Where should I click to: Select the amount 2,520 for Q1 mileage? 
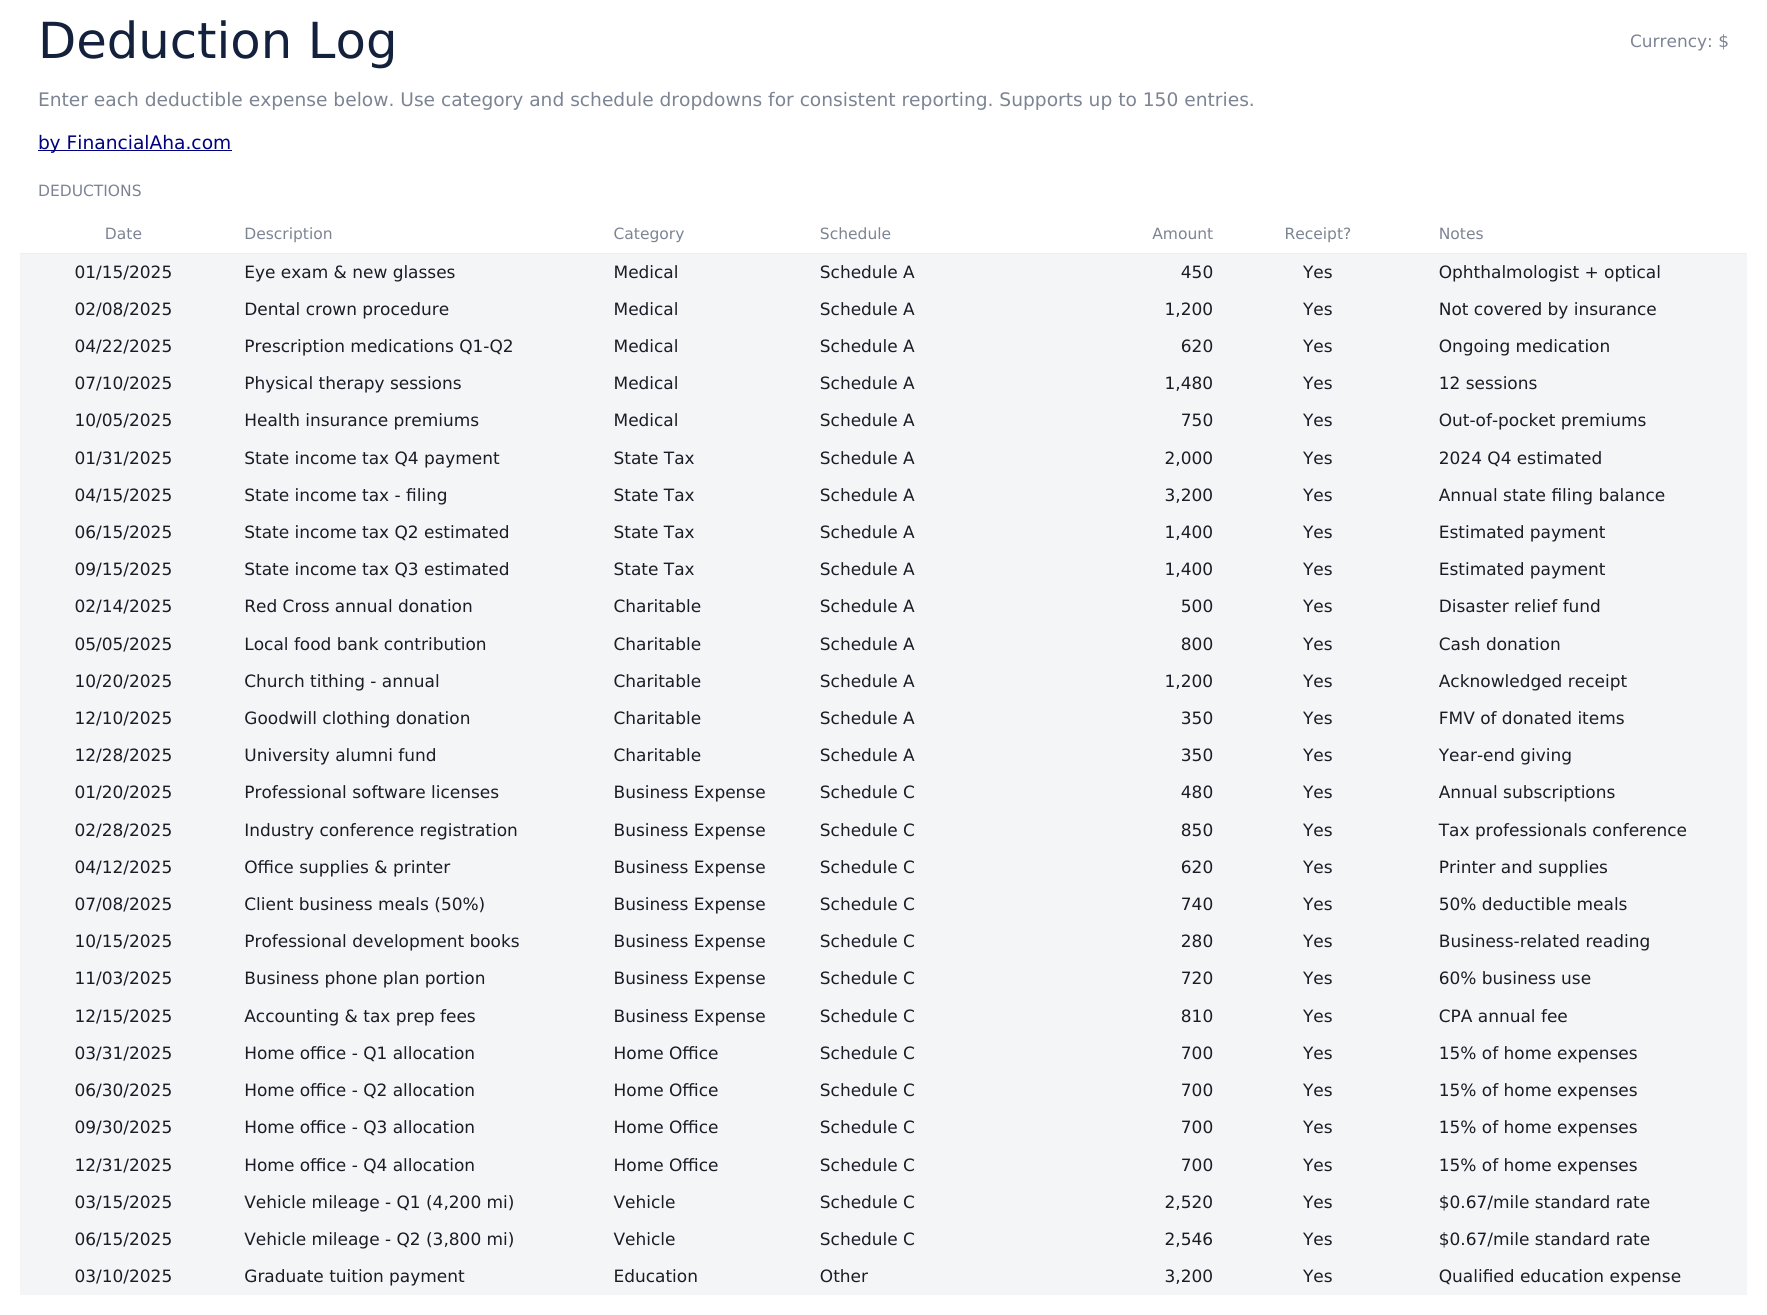pyautogui.click(x=1188, y=1202)
